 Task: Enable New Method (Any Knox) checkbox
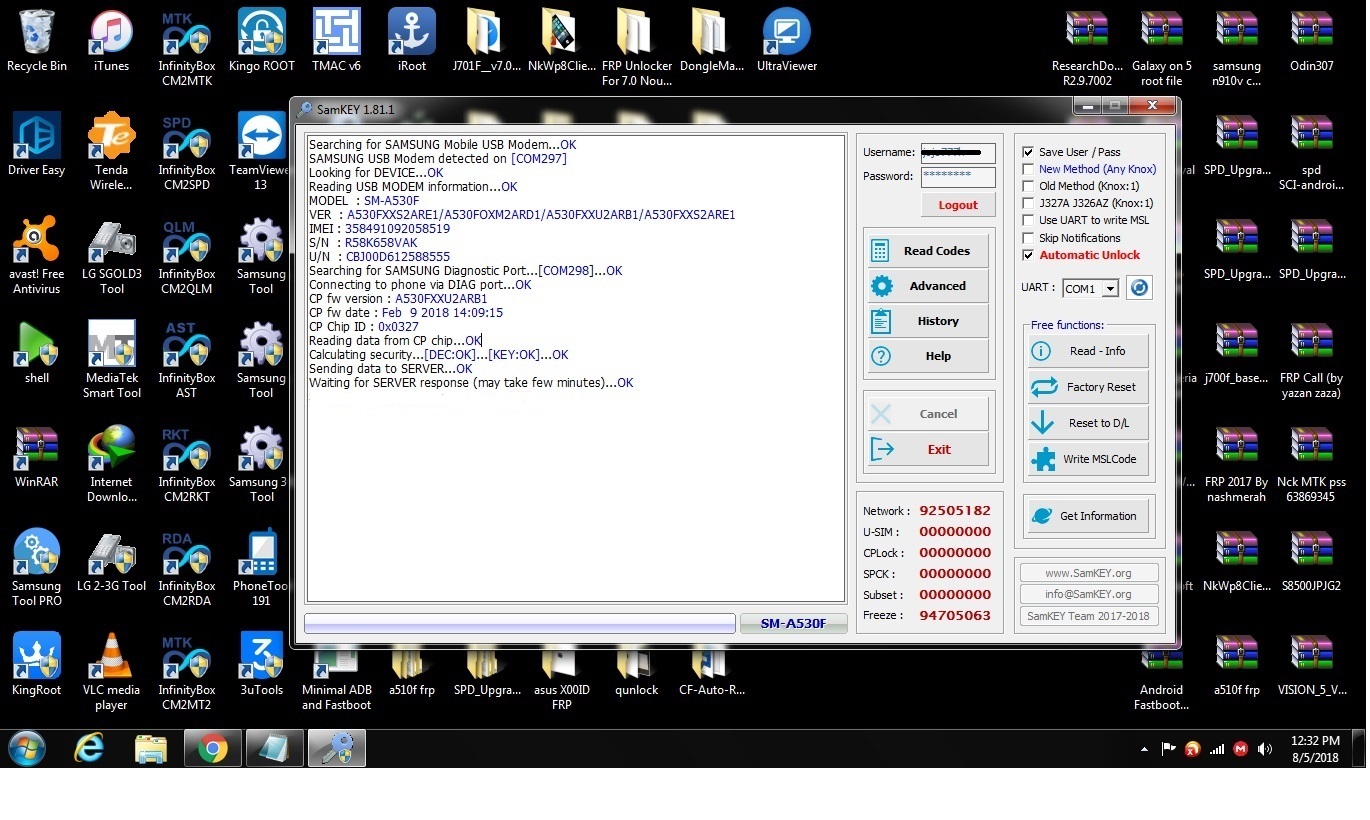pyautogui.click(x=1028, y=169)
